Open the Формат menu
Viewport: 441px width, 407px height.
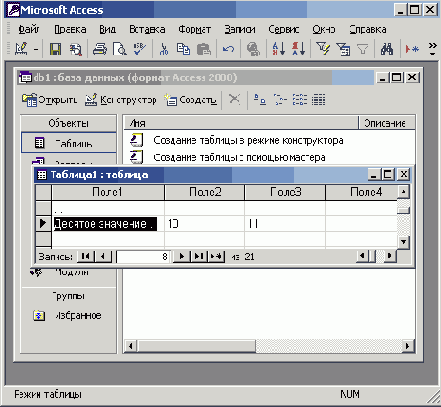pyautogui.click(x=194, y=29)
